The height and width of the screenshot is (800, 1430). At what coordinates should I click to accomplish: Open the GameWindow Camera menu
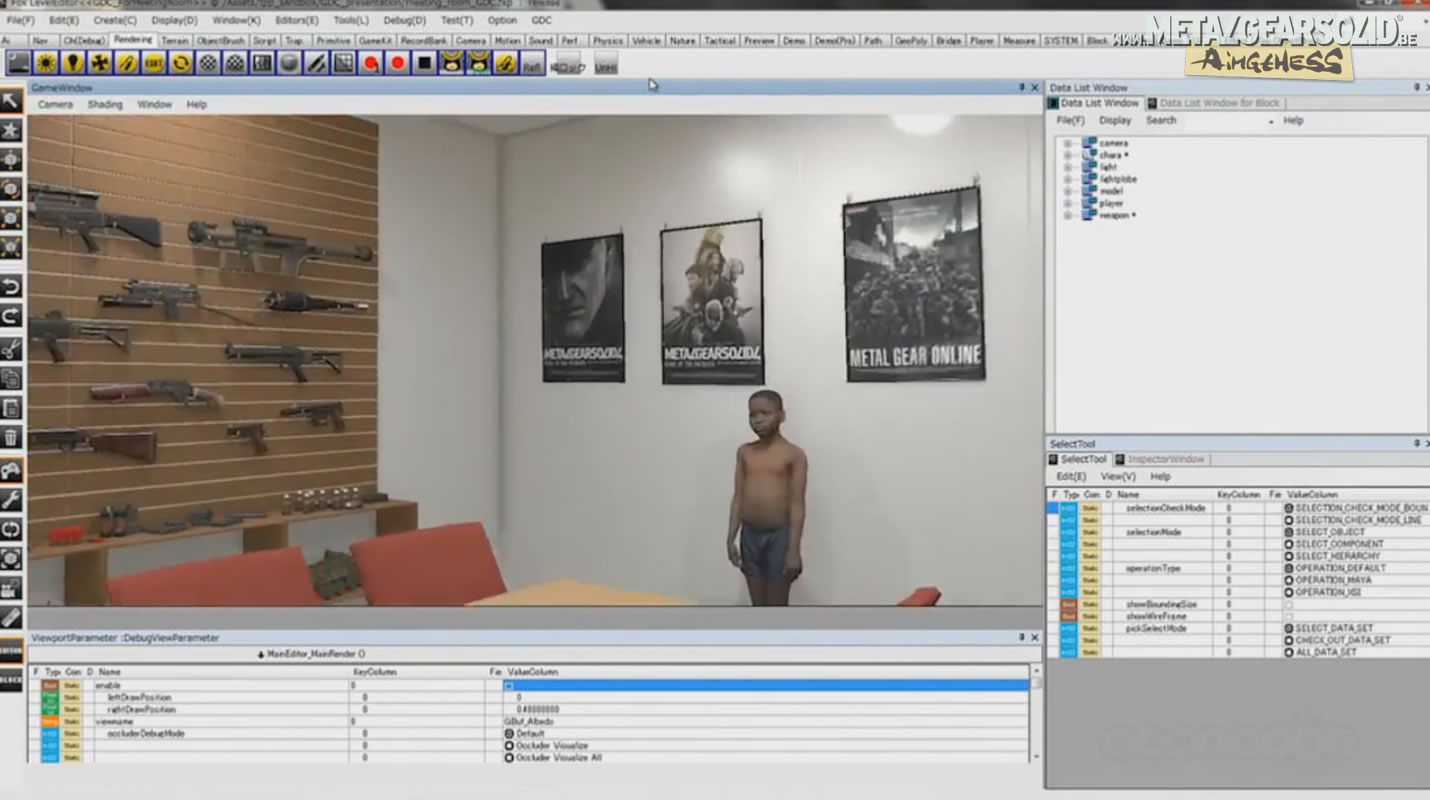point(55,104)
